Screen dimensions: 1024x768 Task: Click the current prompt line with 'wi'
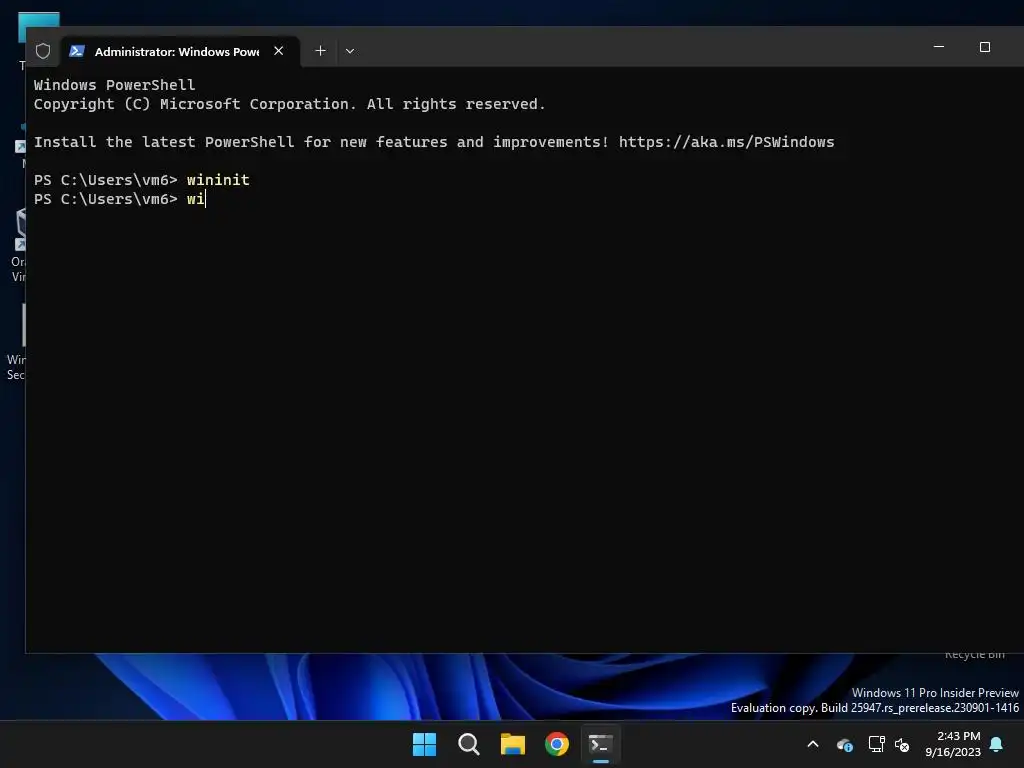pos(120,199)
